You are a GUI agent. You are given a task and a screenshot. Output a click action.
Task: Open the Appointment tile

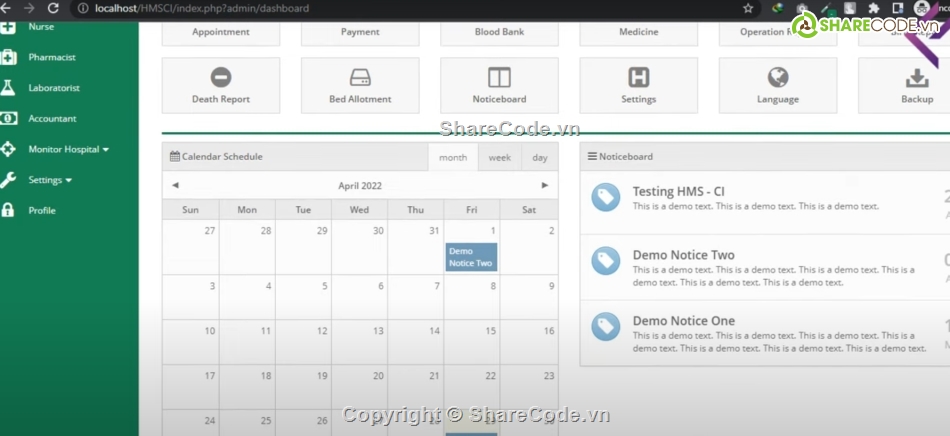point(221,33)
